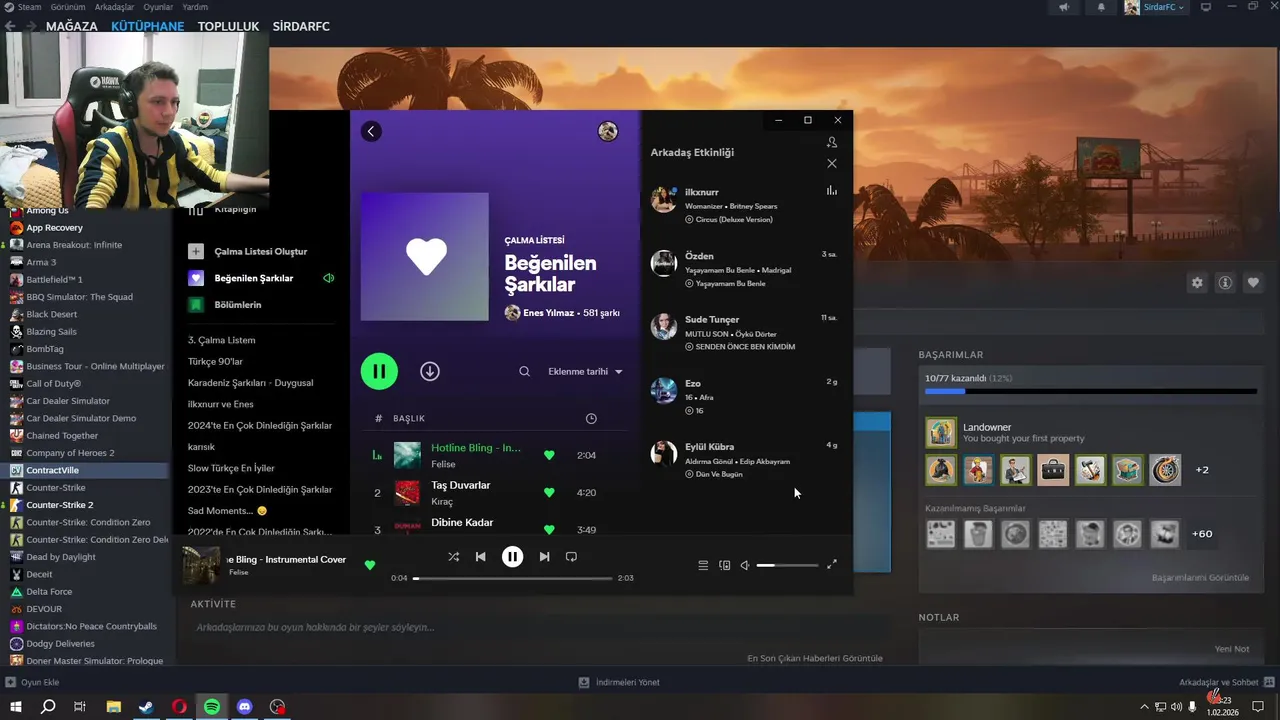
Task: Seek within the Spotify song progress bar
Action: [x=512, y=578]
